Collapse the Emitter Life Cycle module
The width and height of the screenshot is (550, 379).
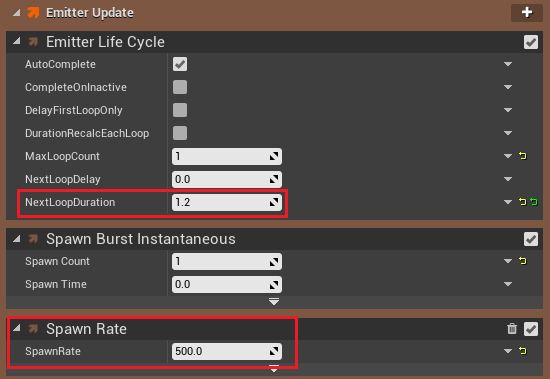point(16,41)
